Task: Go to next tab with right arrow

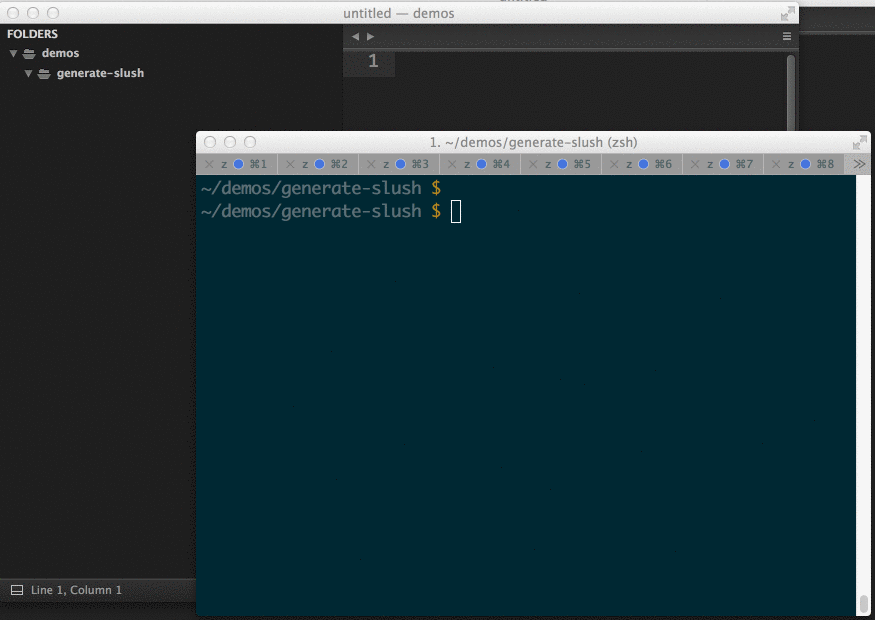Action: pos(371,37)
